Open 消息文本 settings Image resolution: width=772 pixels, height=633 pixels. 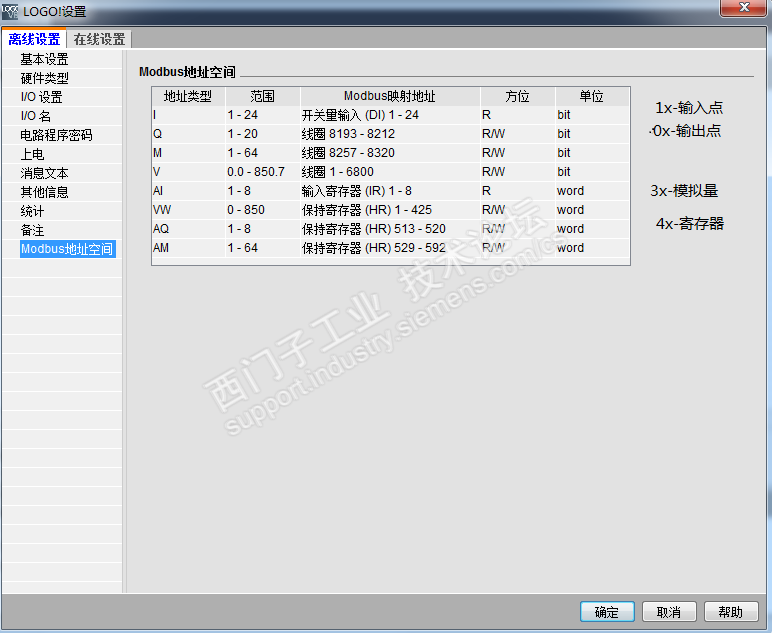(44, 173)
